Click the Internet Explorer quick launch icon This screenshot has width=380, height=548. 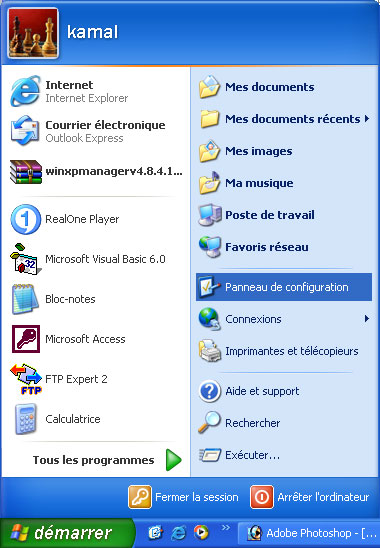[x=179, y=533]
